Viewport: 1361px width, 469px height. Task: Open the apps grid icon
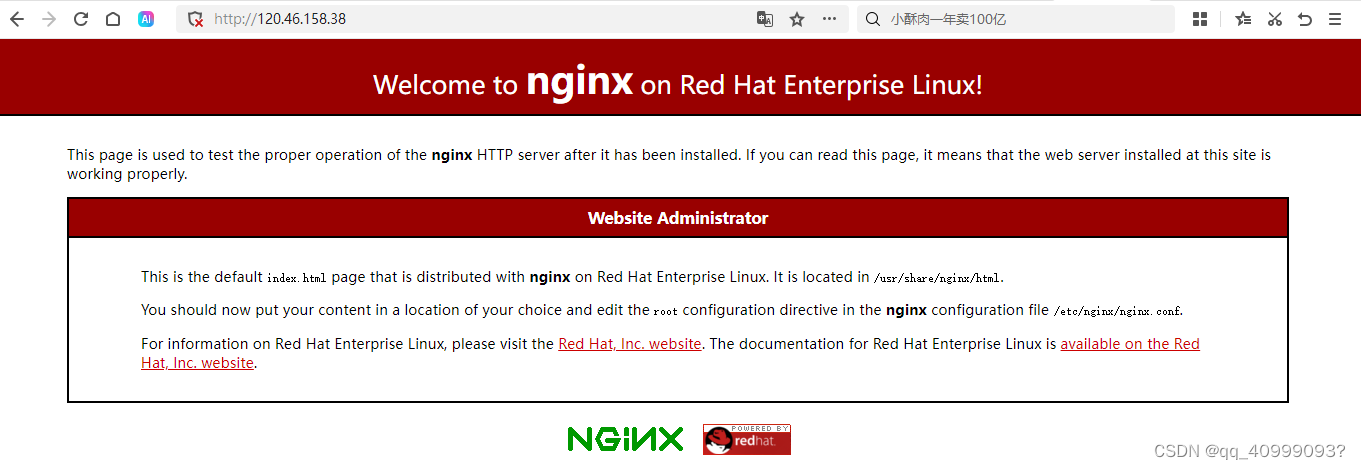click(1200, 19)
